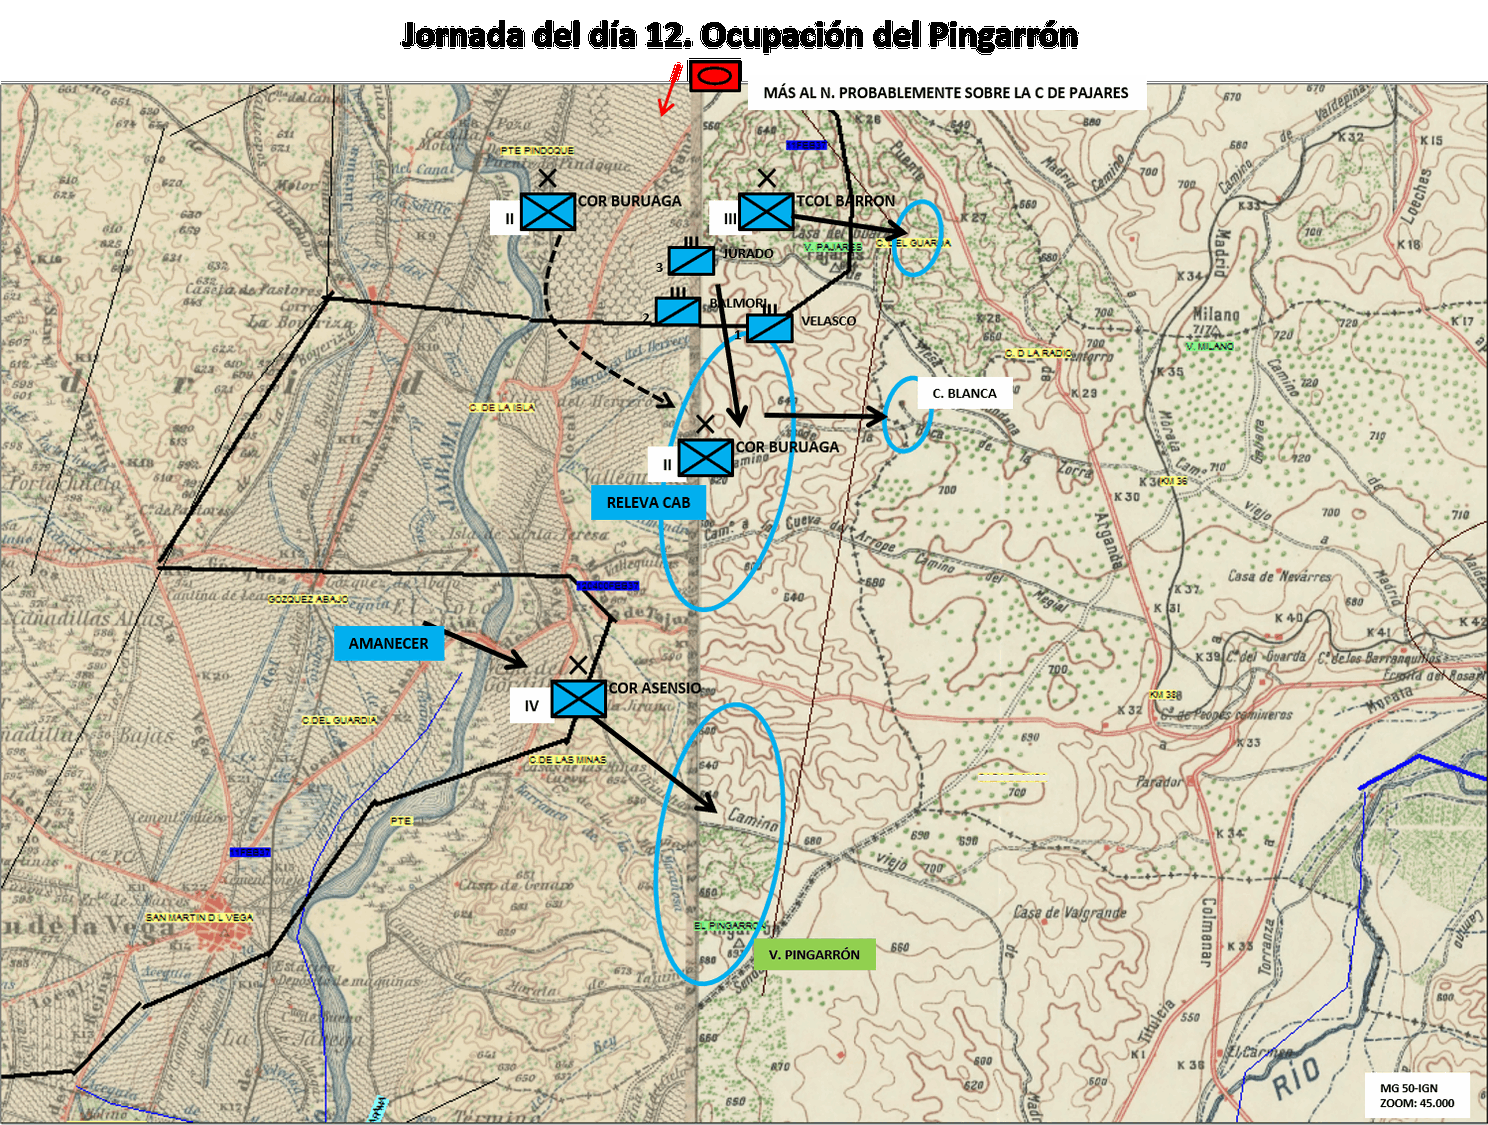Viewport: 1488px width, 1125px height.
Task: Click the green EL PINGARRON label
Action: [730, 926]
